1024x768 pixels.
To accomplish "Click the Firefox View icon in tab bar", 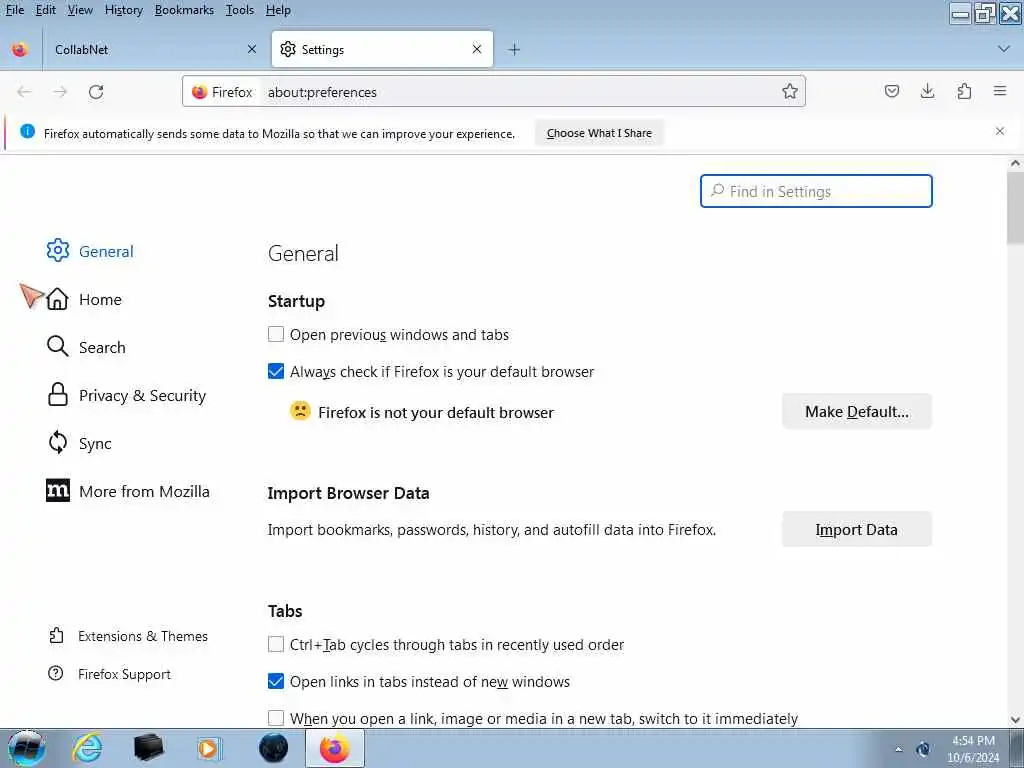I will 20,50.
